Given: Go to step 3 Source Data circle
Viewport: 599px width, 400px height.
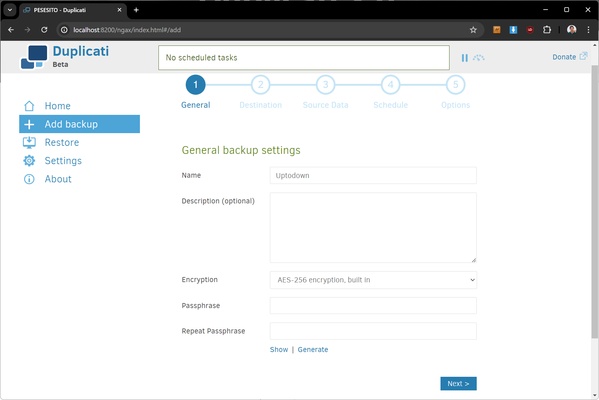Looking at the screenshot, I should coord(325,85).
